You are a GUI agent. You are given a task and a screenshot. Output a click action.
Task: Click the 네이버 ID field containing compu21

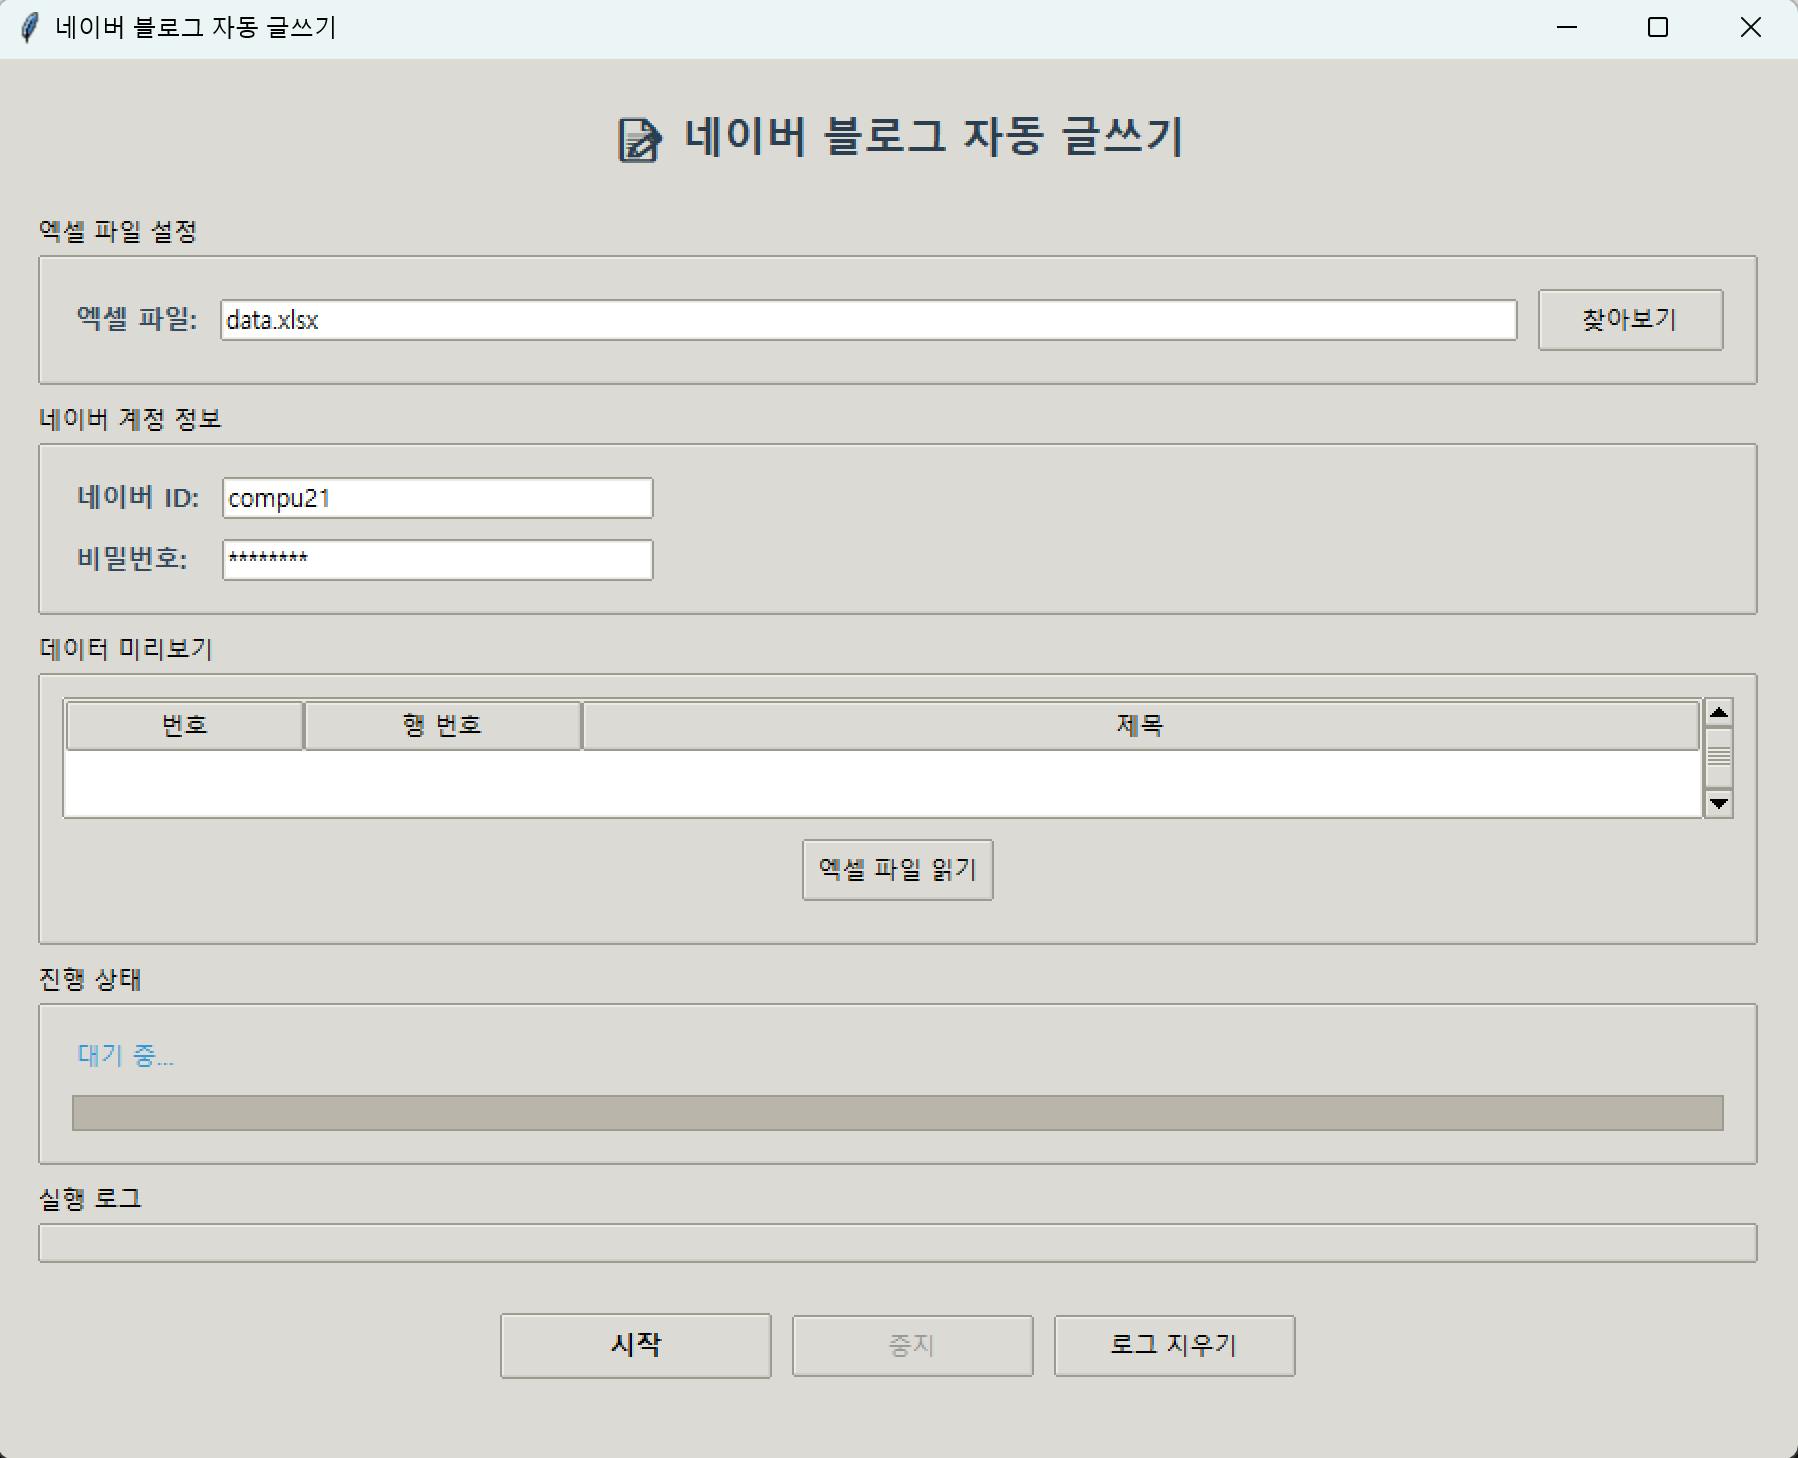(x=437, y=498)
